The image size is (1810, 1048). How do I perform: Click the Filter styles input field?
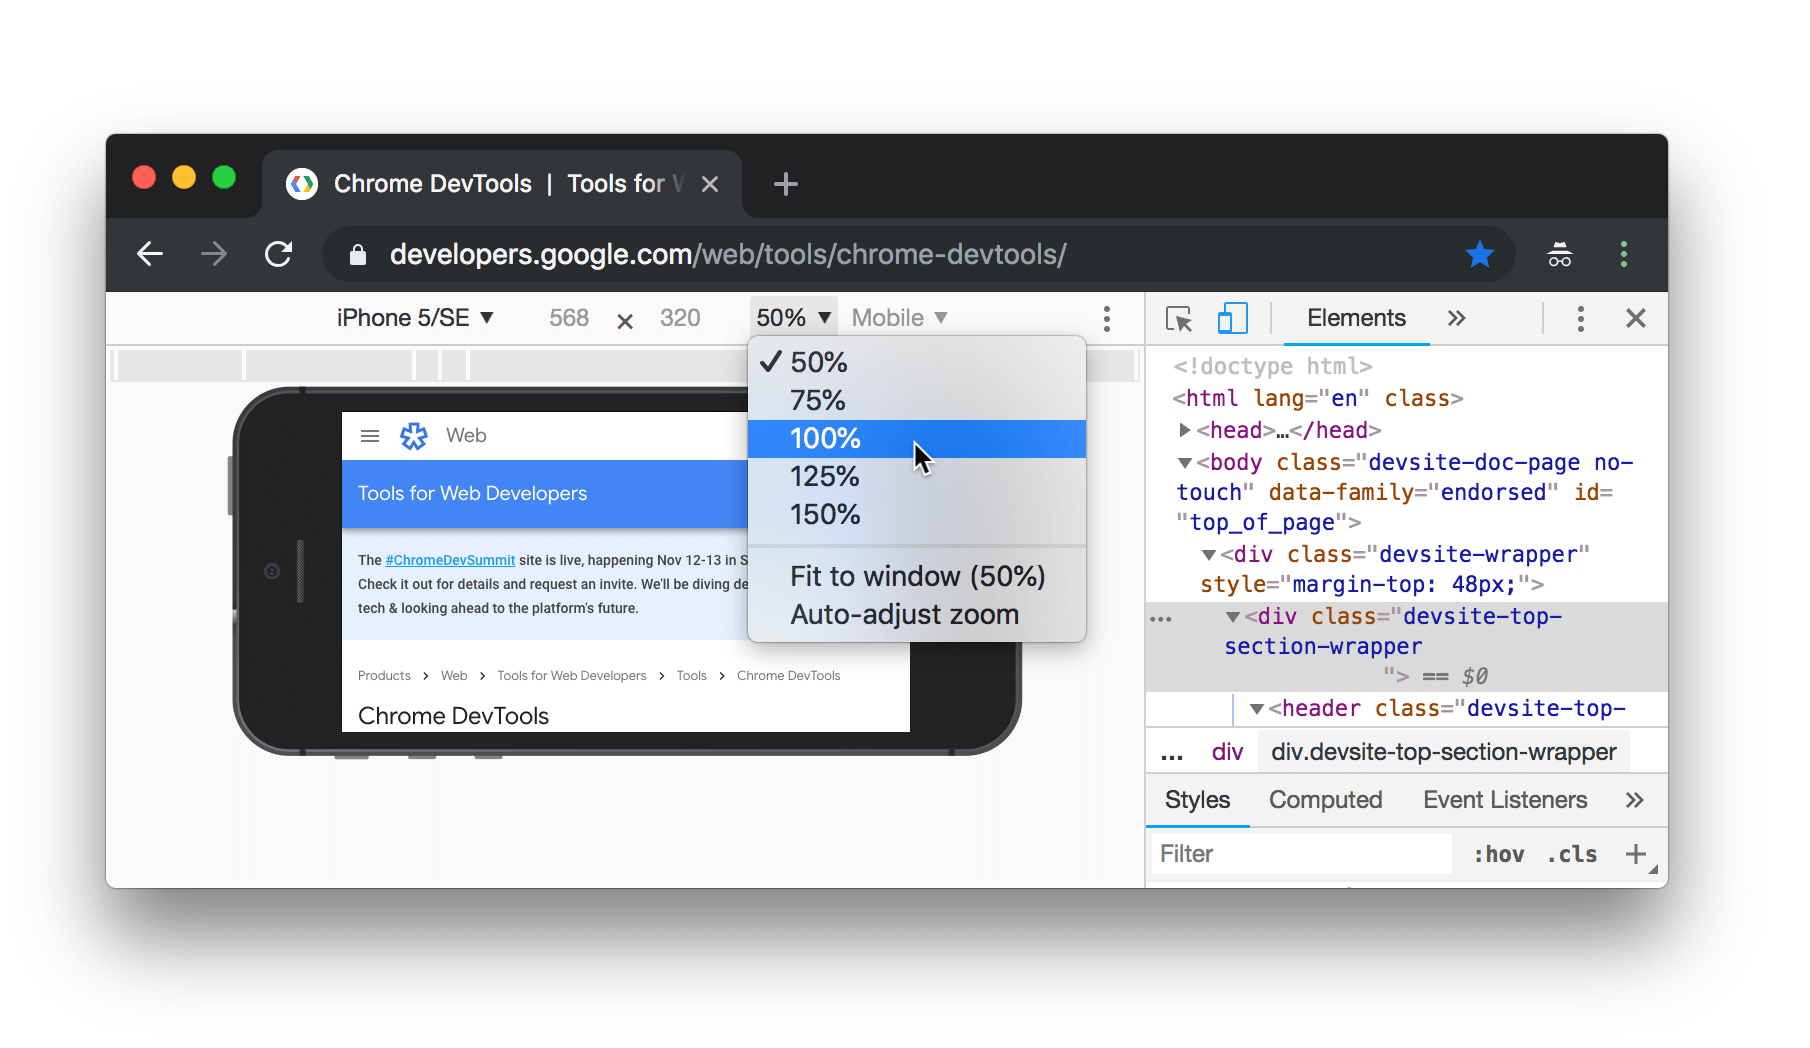pos(1300,854)
